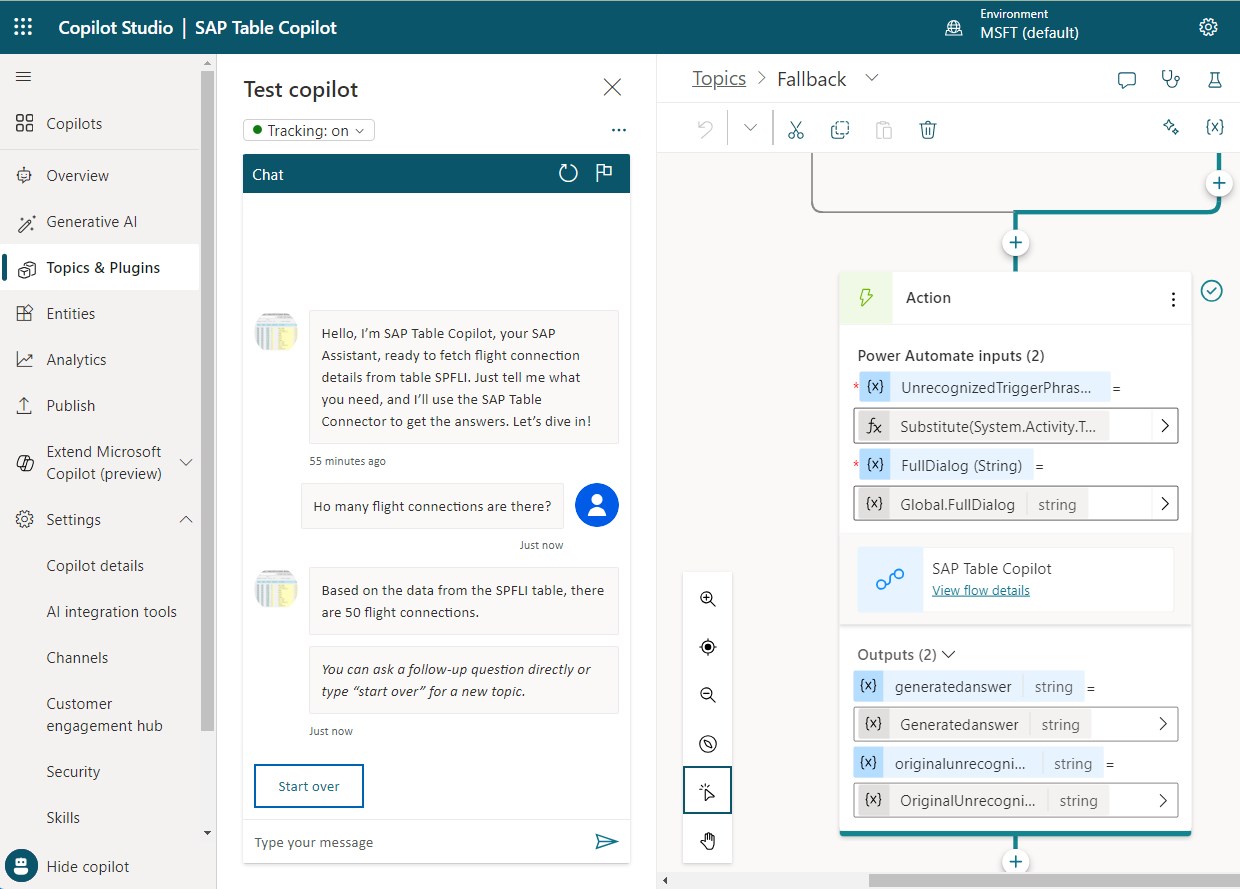Image resolution: width=1240 pixels, height=889 pixels.
Task: Reset the chat conversation with refresh icon
Action: tap(568, 173)
